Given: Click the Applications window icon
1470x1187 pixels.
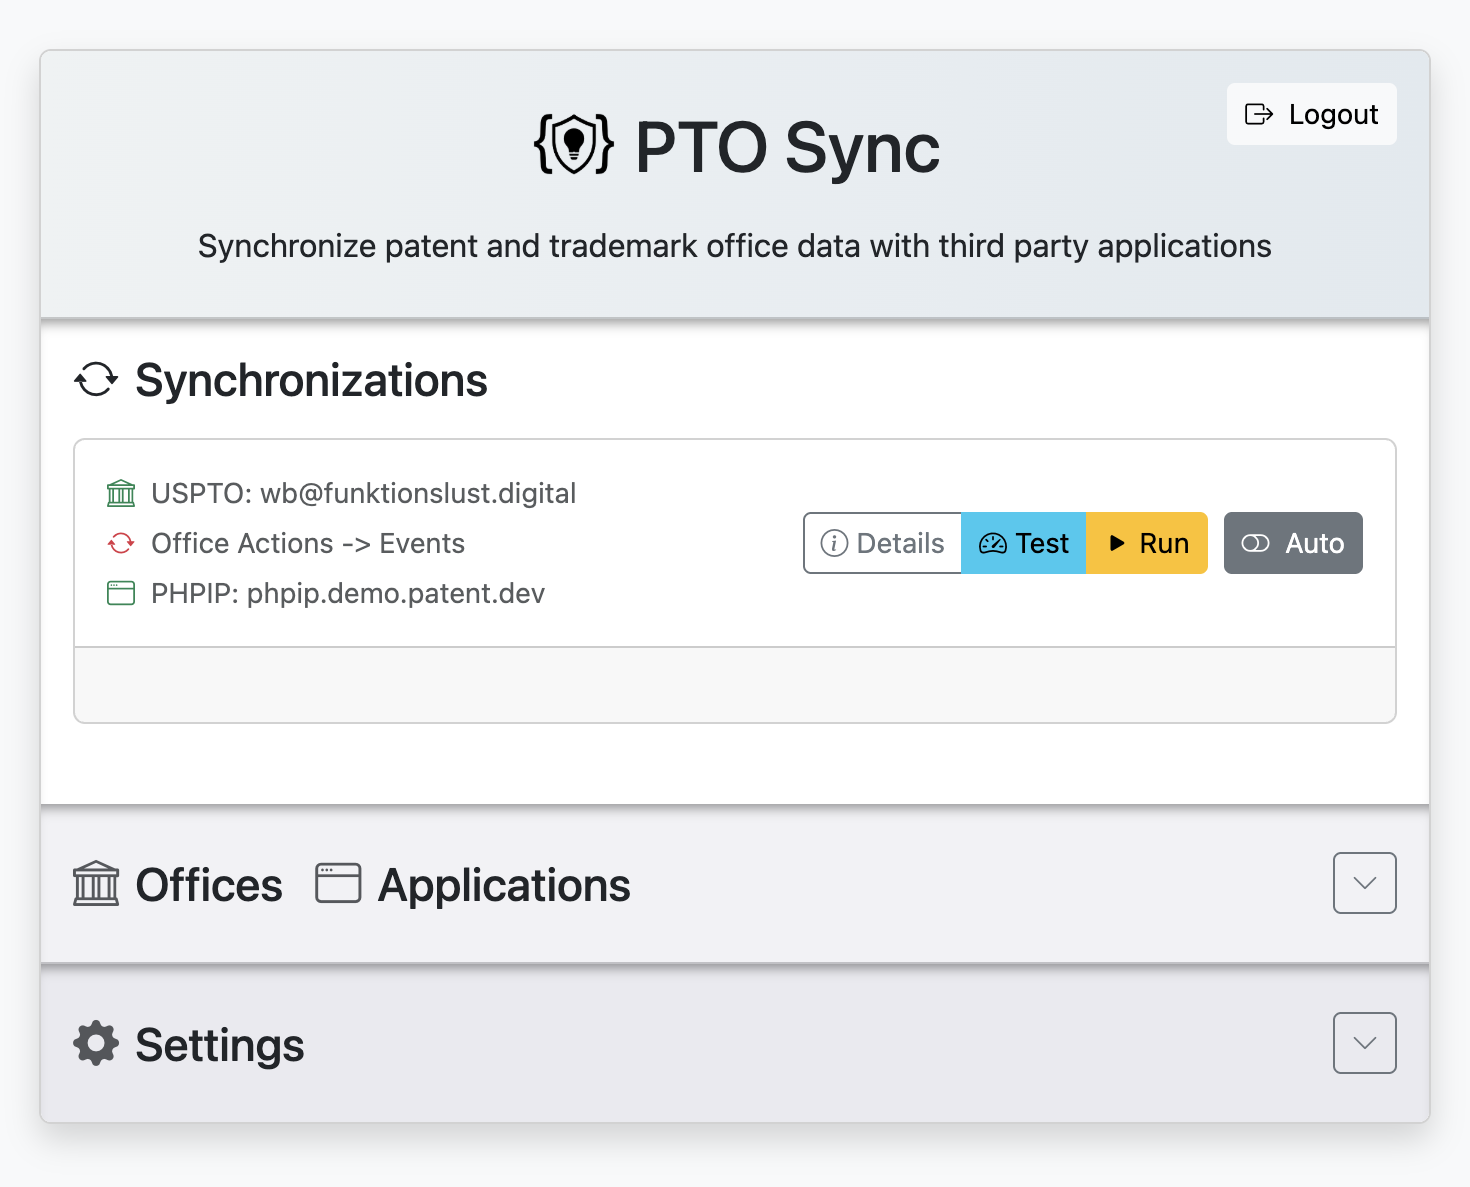Looking at the screenshot, I should pos(338,883).
